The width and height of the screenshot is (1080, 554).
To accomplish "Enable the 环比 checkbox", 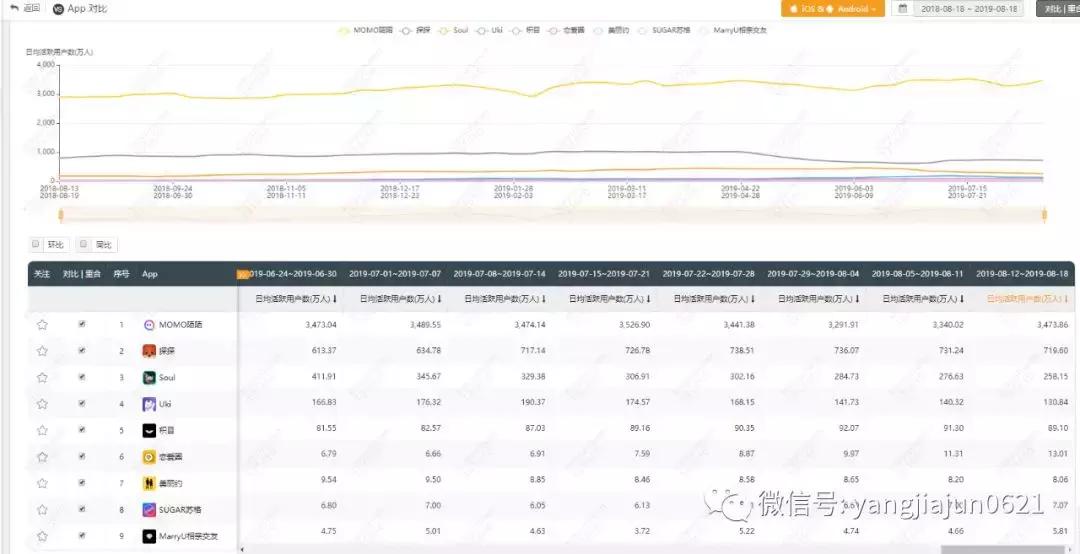I will click(x=36, y=243).
